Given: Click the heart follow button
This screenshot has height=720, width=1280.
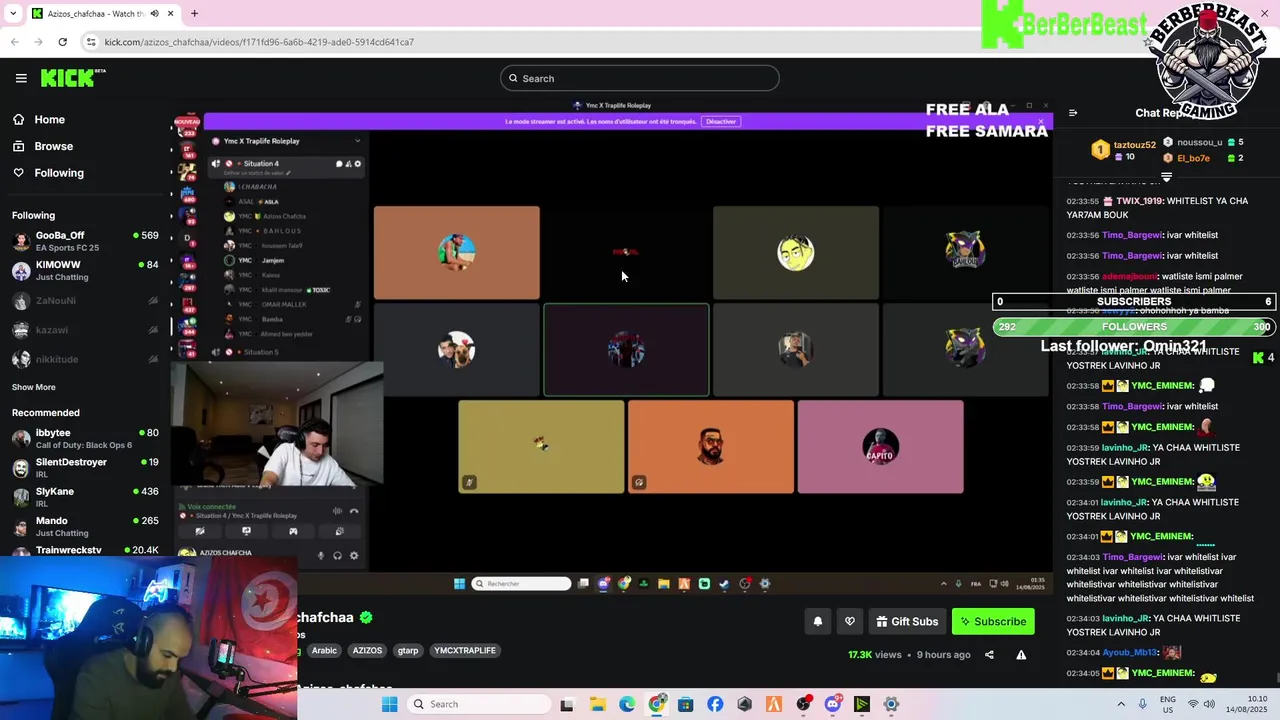Looking at the screenshot, I should coord(850,622).
